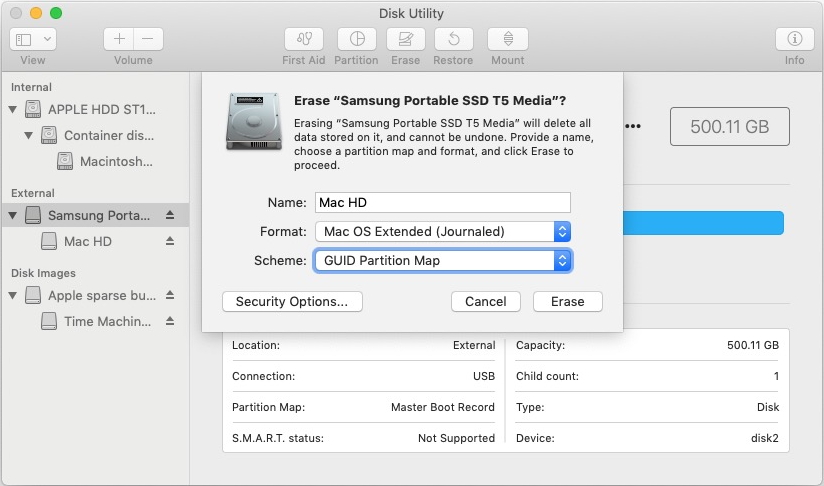Click the Disk Images section header

point(43,273)
